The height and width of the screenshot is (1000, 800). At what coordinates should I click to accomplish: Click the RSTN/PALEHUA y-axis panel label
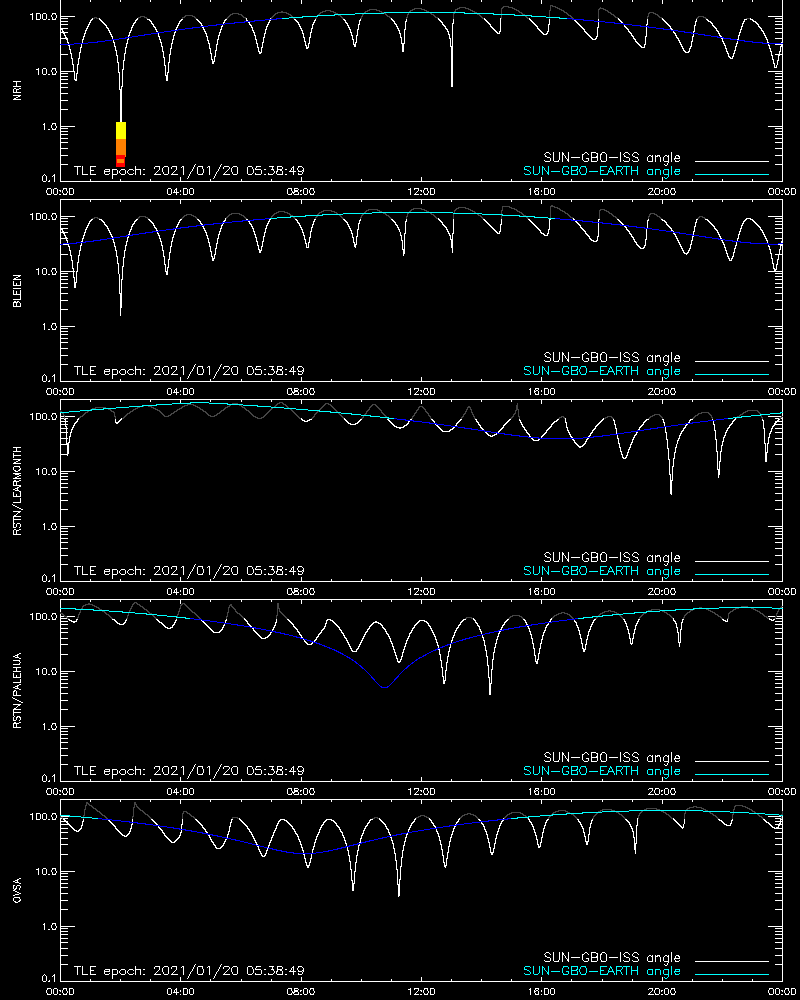(x=17, y=691)
